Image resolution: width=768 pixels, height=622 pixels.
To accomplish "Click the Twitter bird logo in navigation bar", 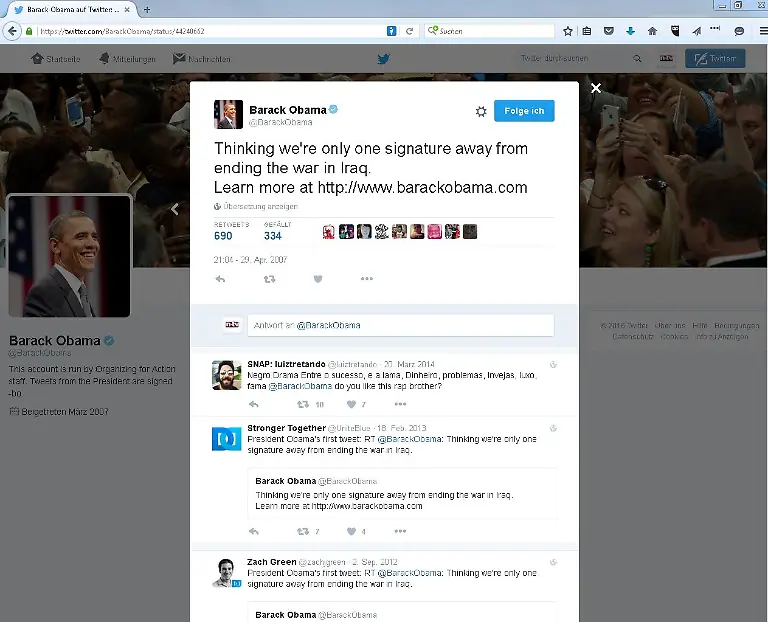I will (383, 59).
